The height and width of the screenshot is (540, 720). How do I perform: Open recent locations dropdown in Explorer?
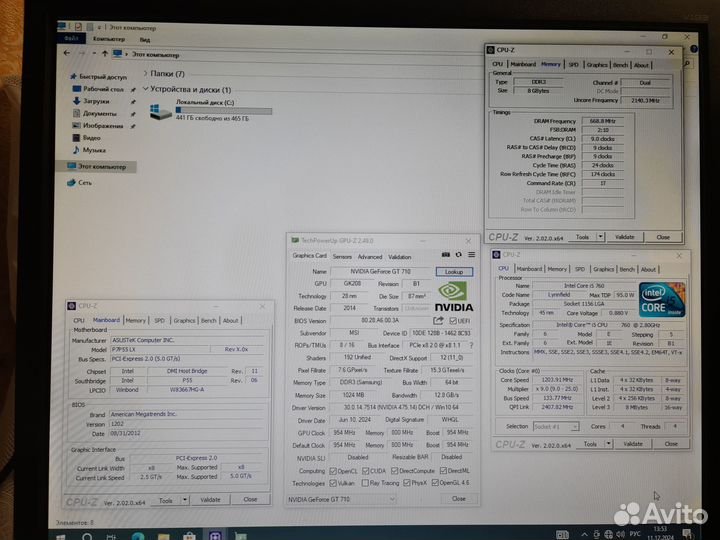point(94,54)
